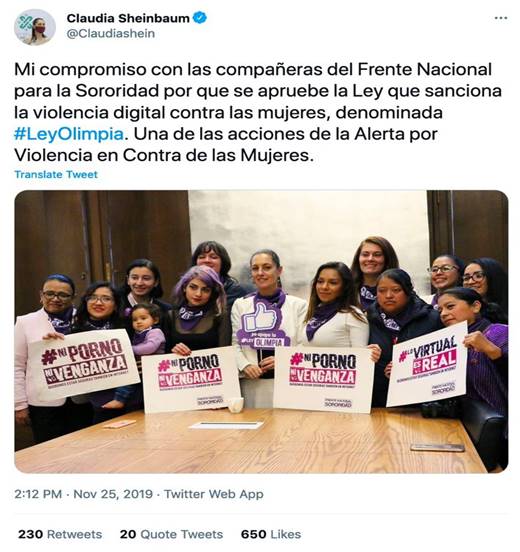The height and width of the screenshot is (552, 520).
Task: Click Translate Tweet
Action: pyautogui.click(x=56, y=174)
